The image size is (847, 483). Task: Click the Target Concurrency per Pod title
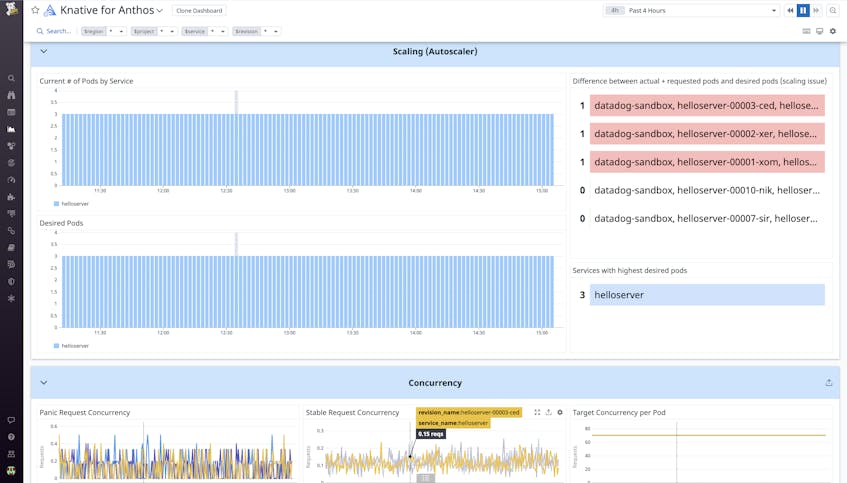tap(619, 412)
